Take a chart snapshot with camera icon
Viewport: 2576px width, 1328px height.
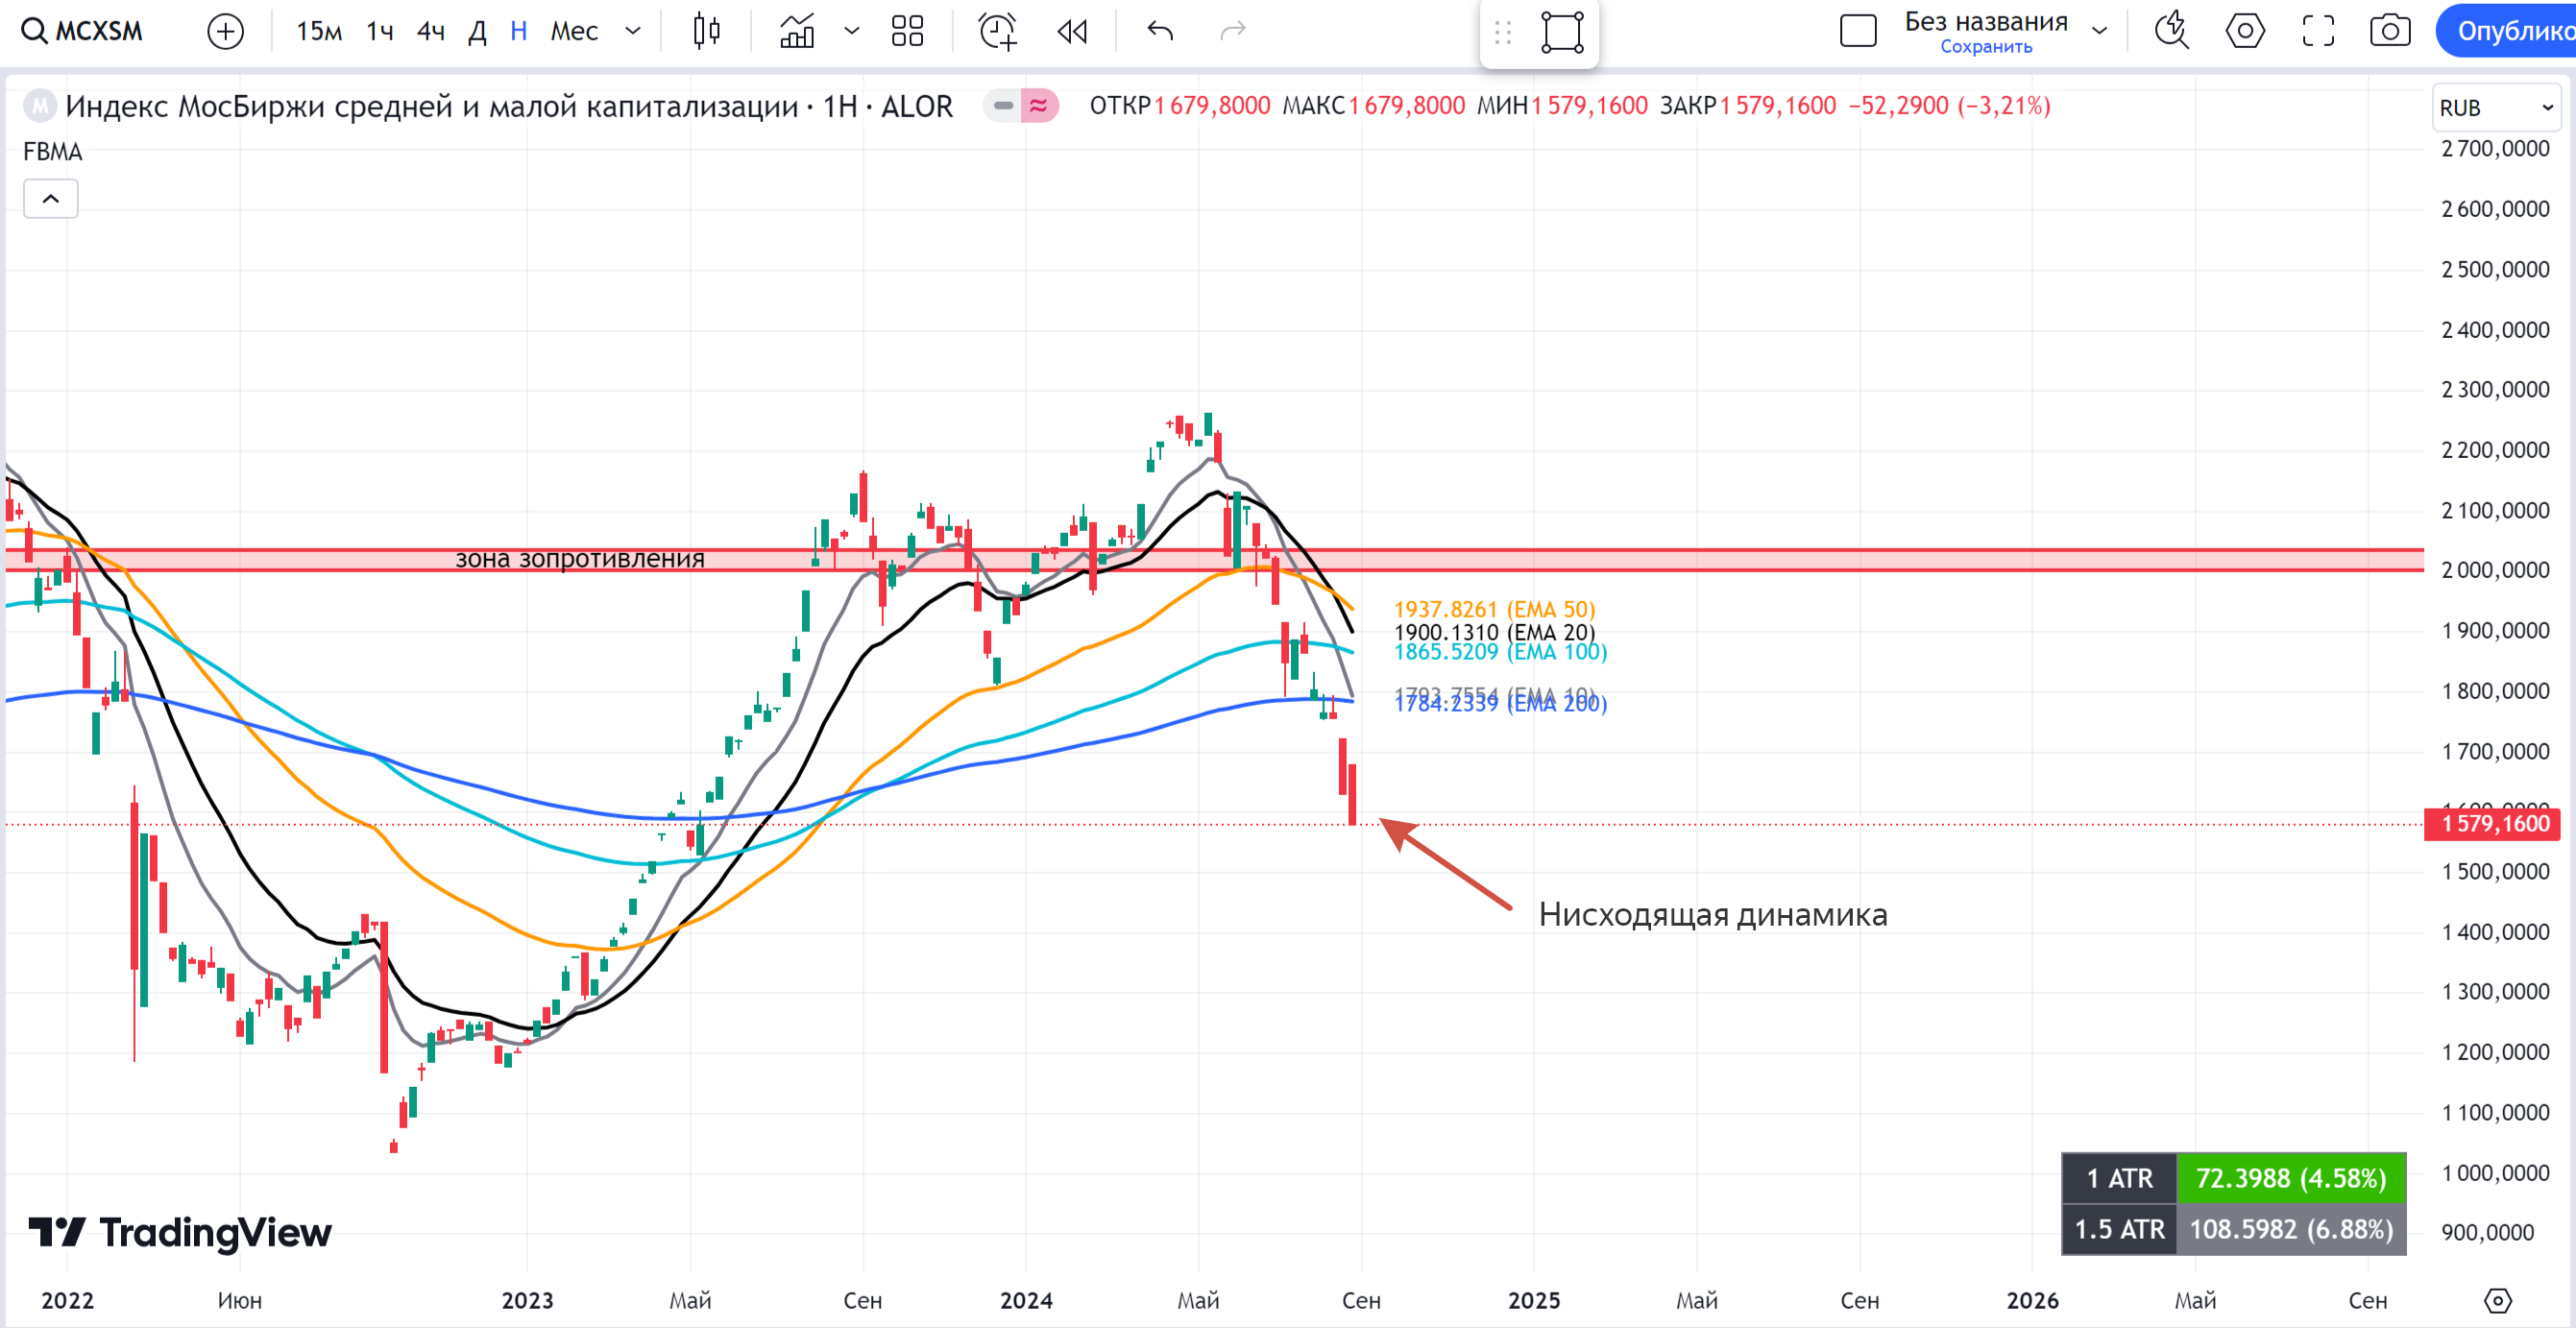pyautogui.click(x=2389, y=31)
